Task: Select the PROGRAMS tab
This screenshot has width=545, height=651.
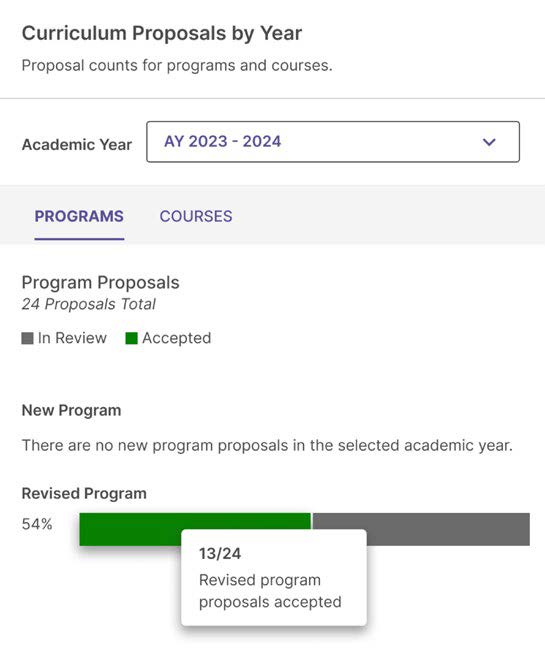Action: pos(79,216)
